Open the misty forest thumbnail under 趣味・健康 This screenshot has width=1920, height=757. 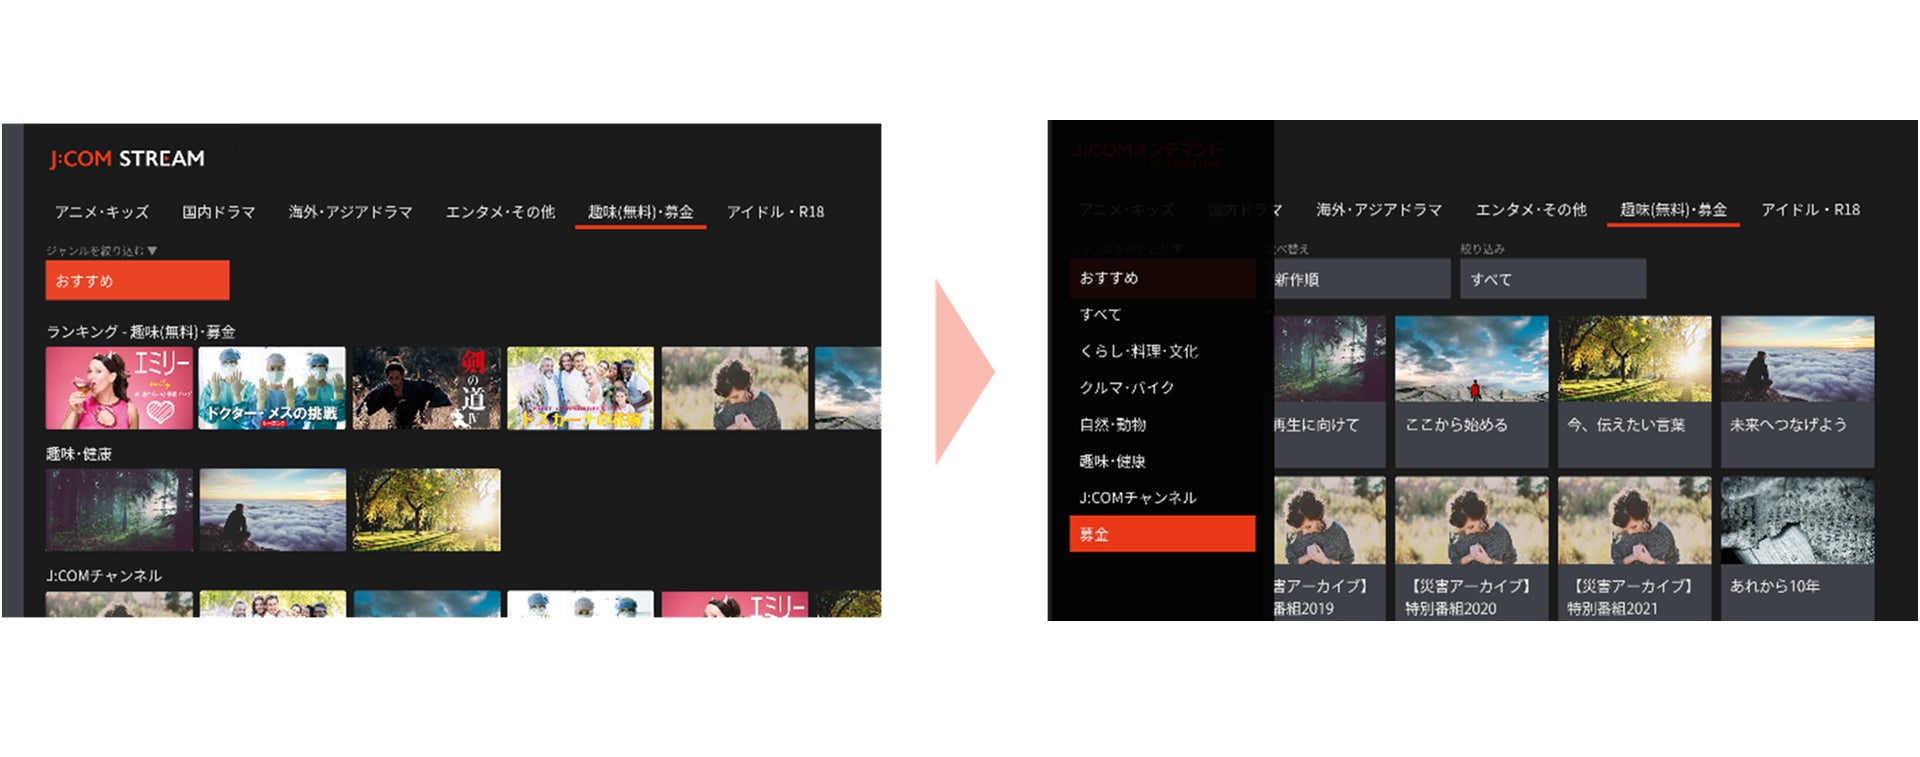(x=119, y=510)
